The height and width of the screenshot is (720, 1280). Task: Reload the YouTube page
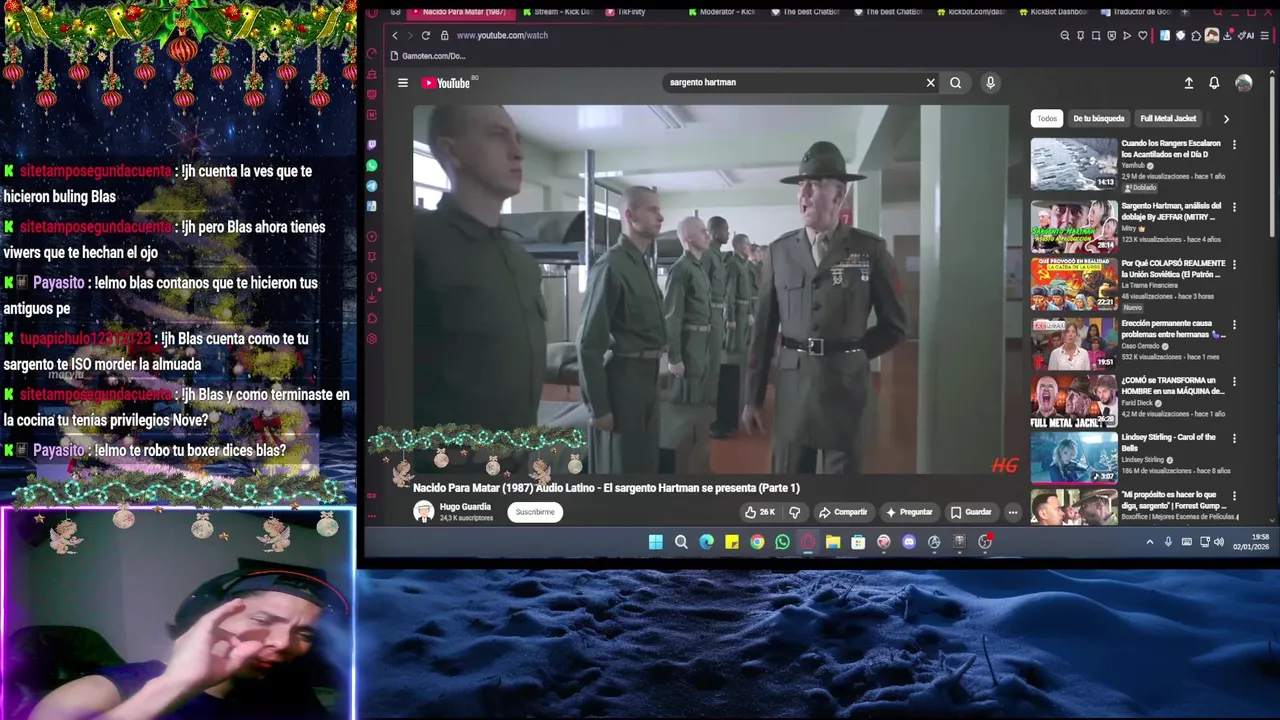point(426,35)
